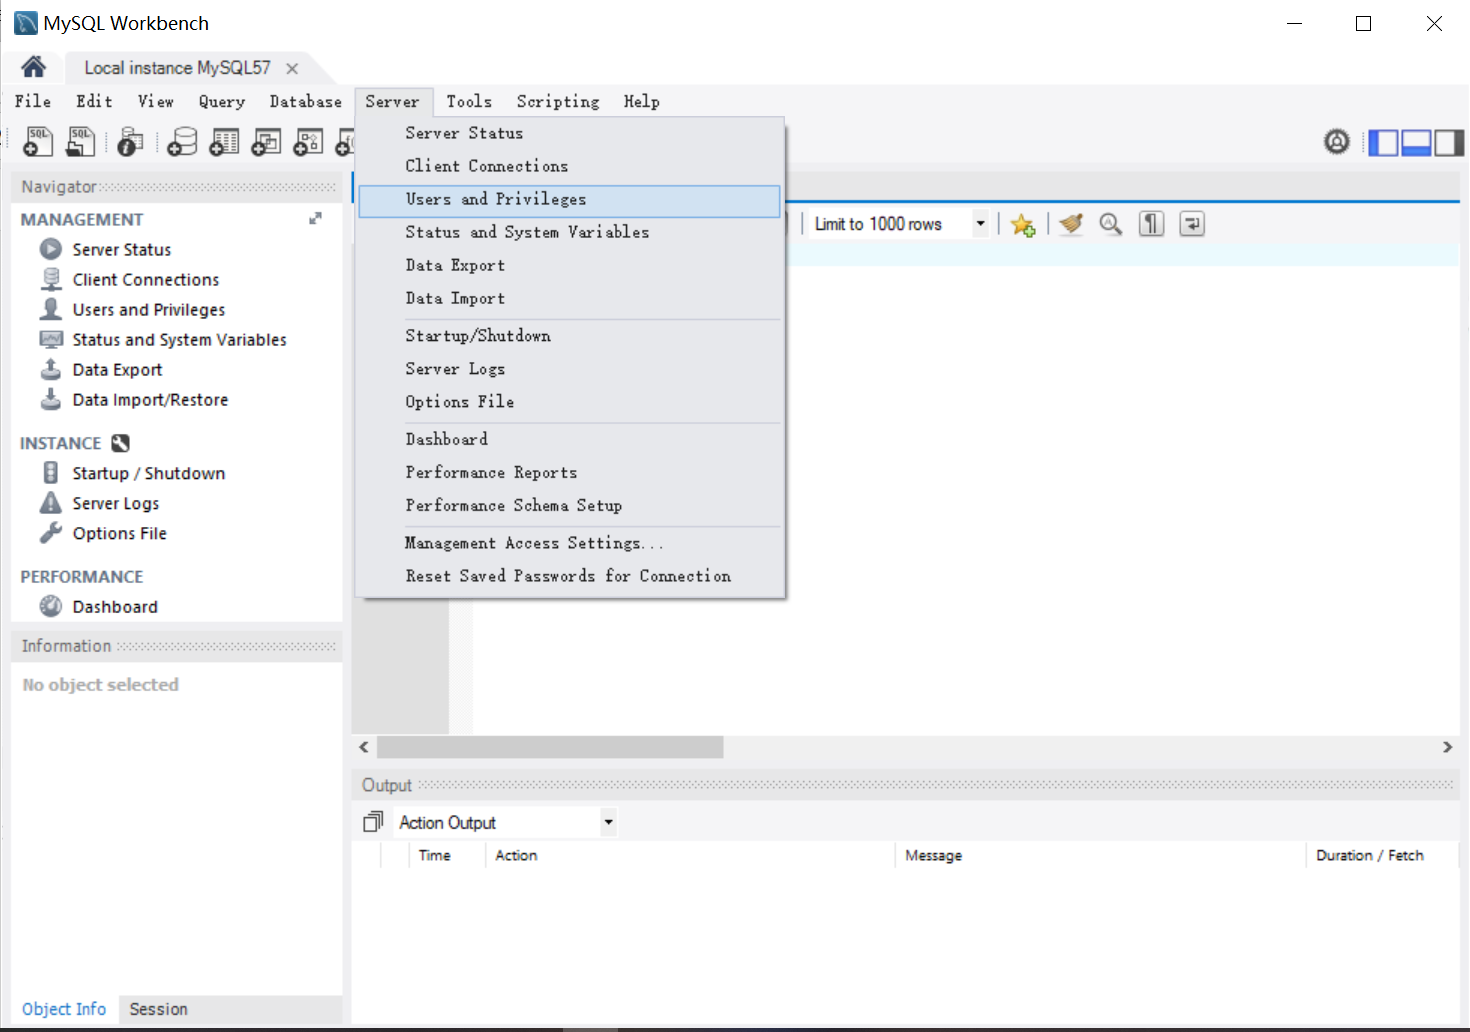The image size is (1470, 1032).
Task: Create a new SQL tab icon
Action: coord(38,142)
